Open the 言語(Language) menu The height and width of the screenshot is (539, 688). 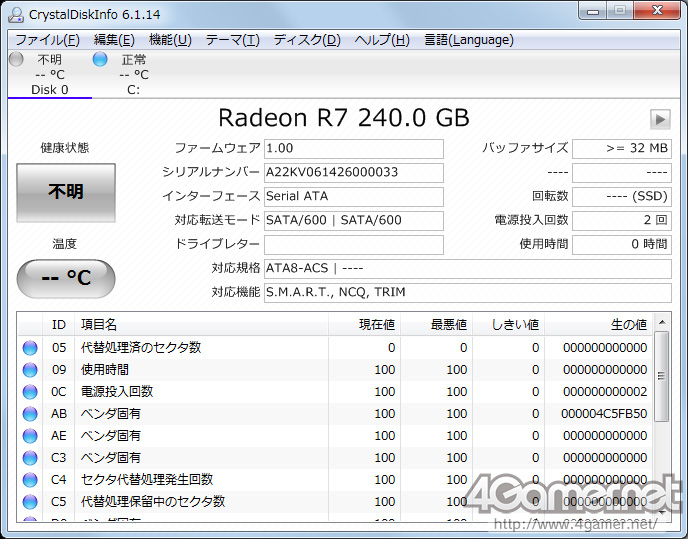pyautogui.click(x=468, y=40)
